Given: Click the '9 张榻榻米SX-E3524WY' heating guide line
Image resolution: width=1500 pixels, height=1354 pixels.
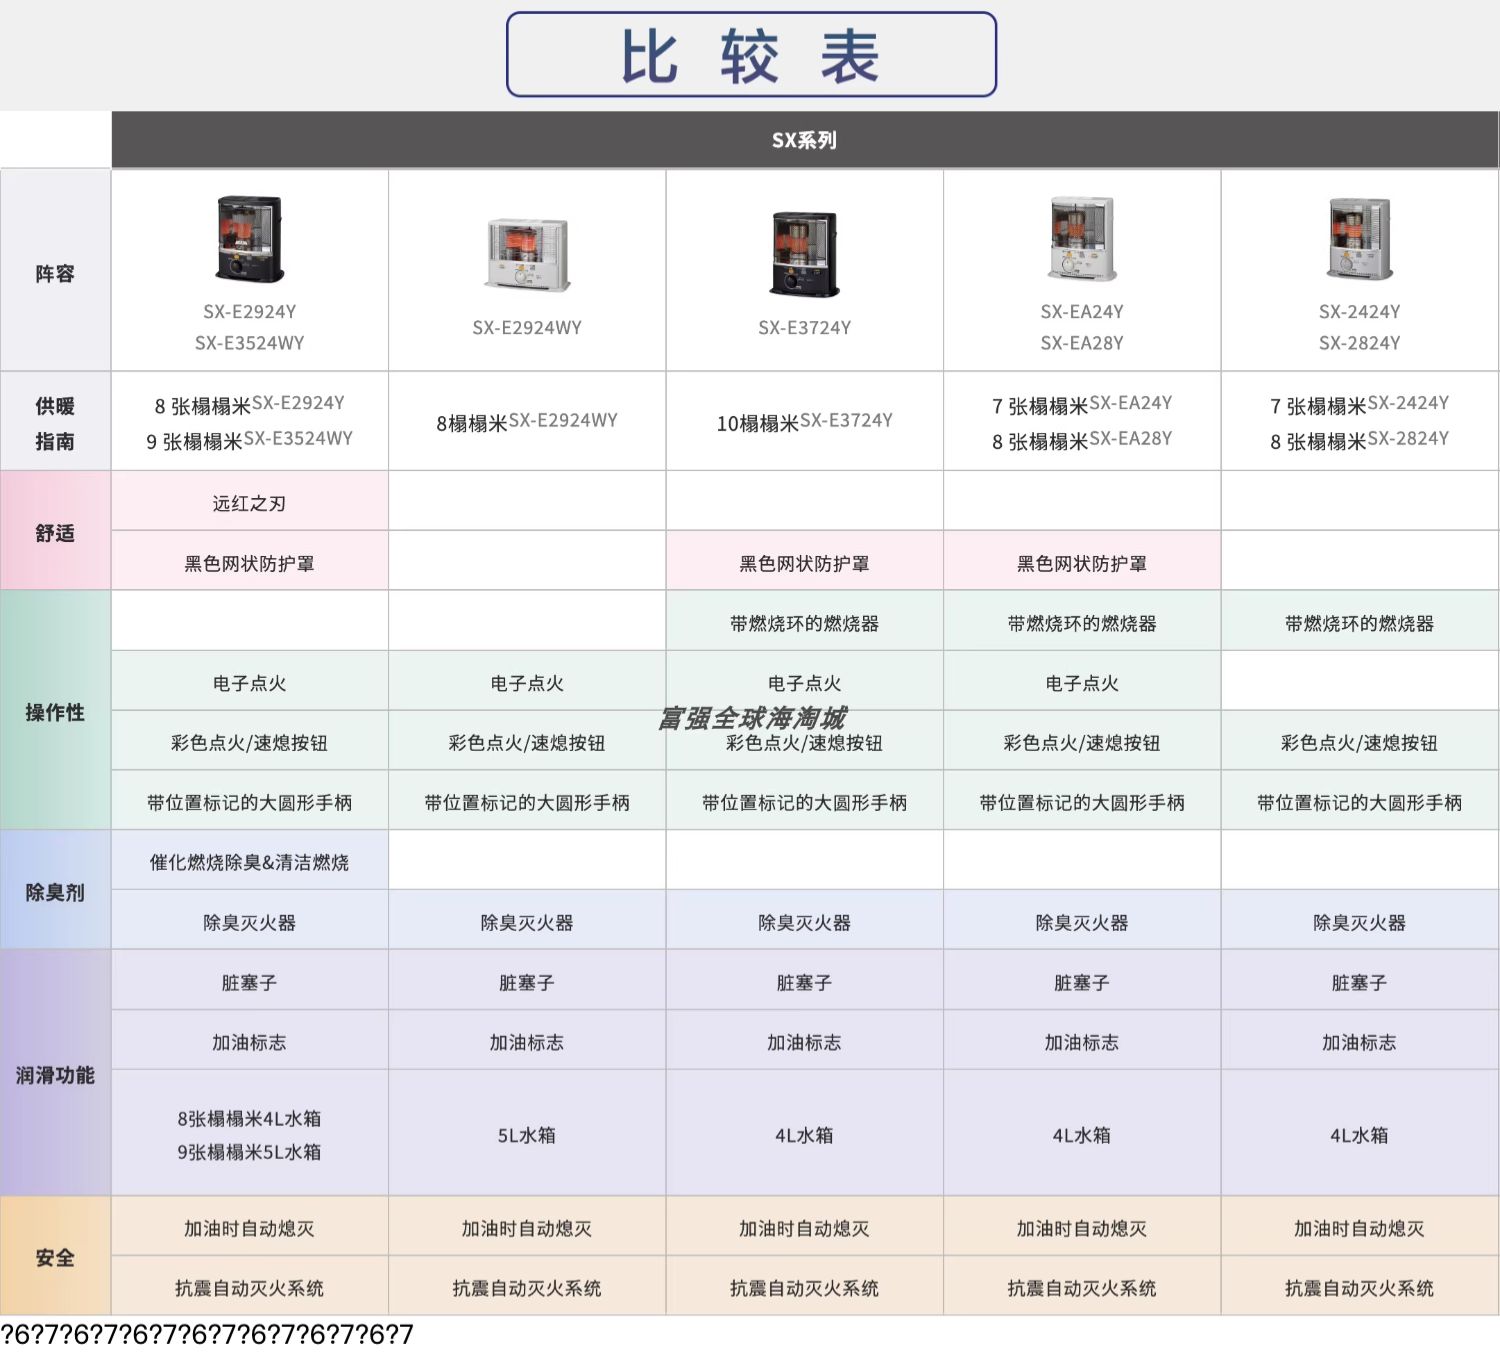Looking at the screenshot, I should pos(249,440).
